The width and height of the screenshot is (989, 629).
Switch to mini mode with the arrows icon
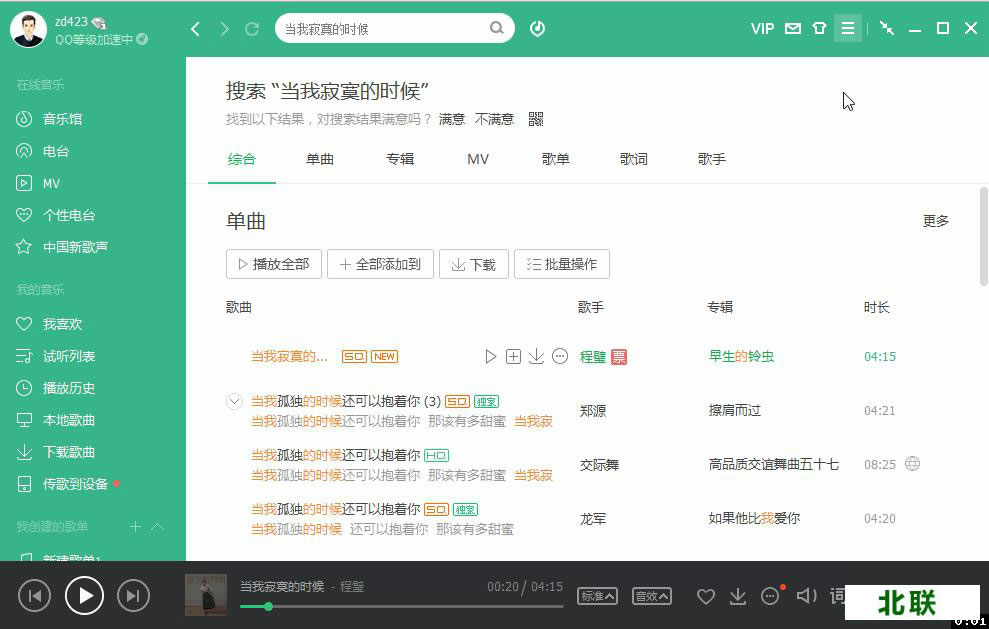(x=886, y=28)
